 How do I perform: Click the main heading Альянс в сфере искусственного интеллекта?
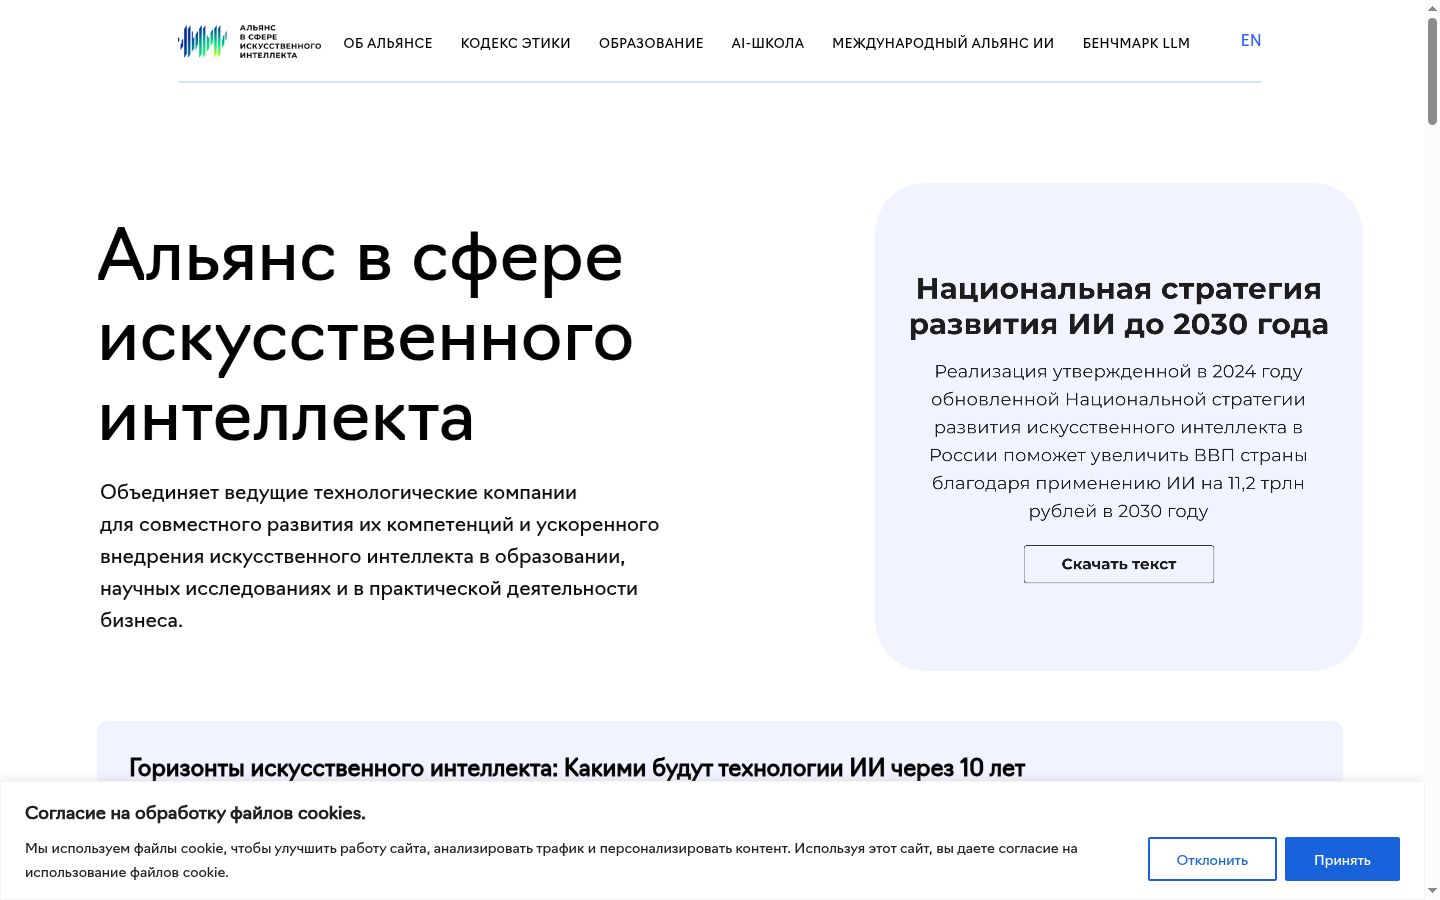[x=366, y=336]
